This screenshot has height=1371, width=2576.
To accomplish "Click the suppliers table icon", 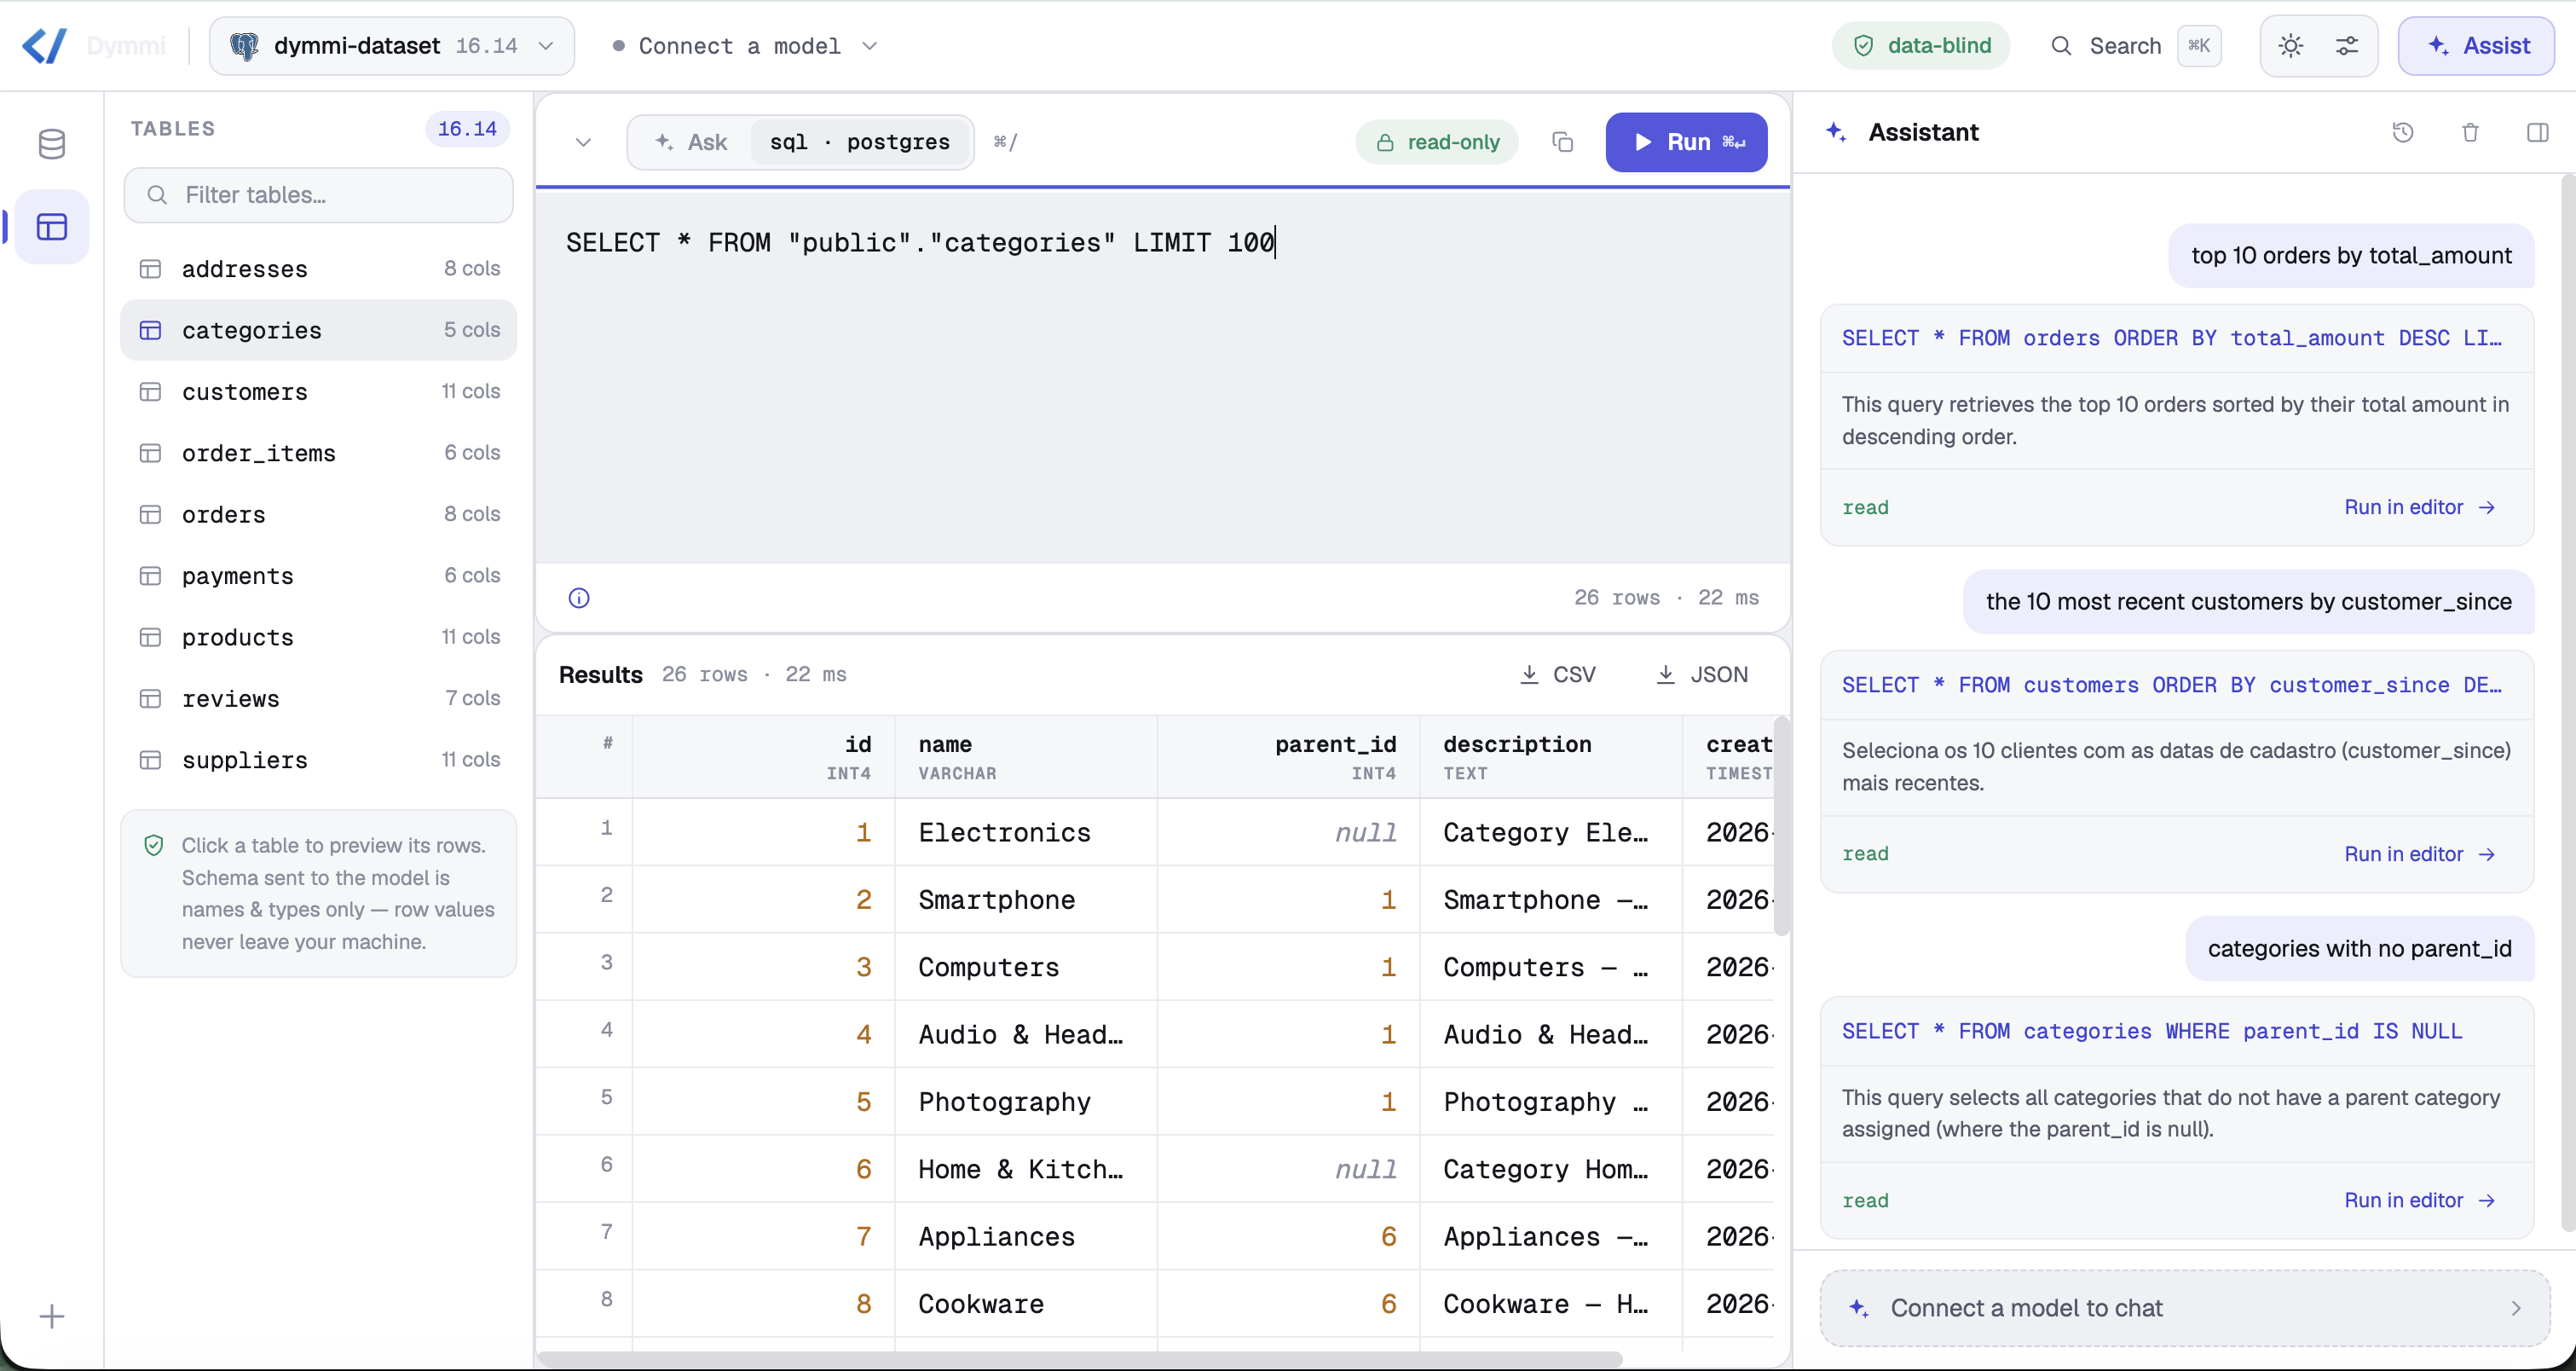I will point(150,760).
